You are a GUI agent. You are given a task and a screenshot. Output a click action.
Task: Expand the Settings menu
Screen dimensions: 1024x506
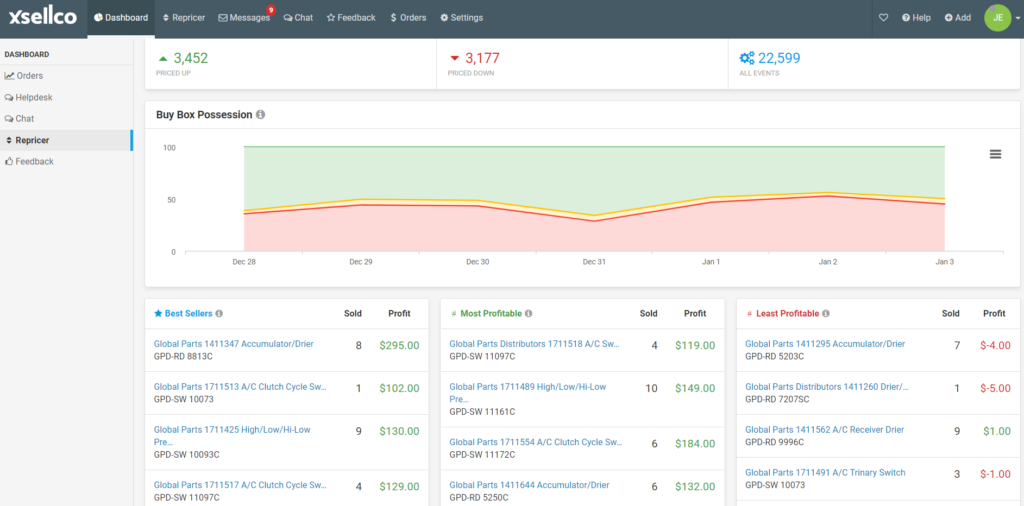(x=461, y=18)
